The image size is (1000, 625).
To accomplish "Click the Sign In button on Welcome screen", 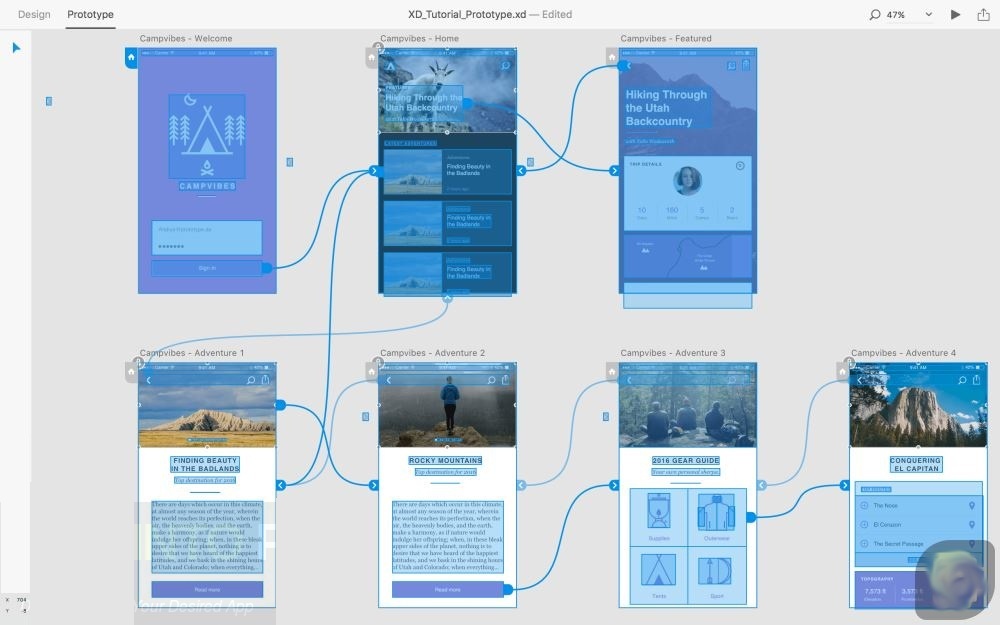I will click(x=205, y=267).
